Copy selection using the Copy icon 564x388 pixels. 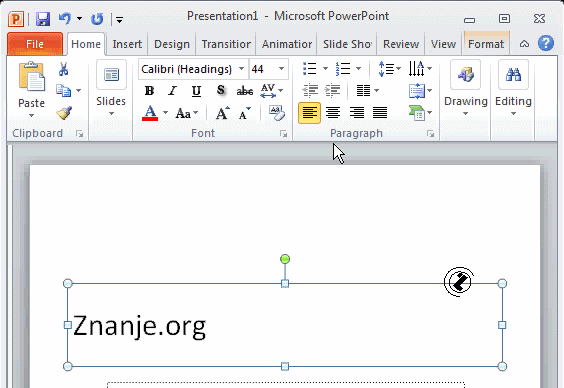(x=64, y=91)
